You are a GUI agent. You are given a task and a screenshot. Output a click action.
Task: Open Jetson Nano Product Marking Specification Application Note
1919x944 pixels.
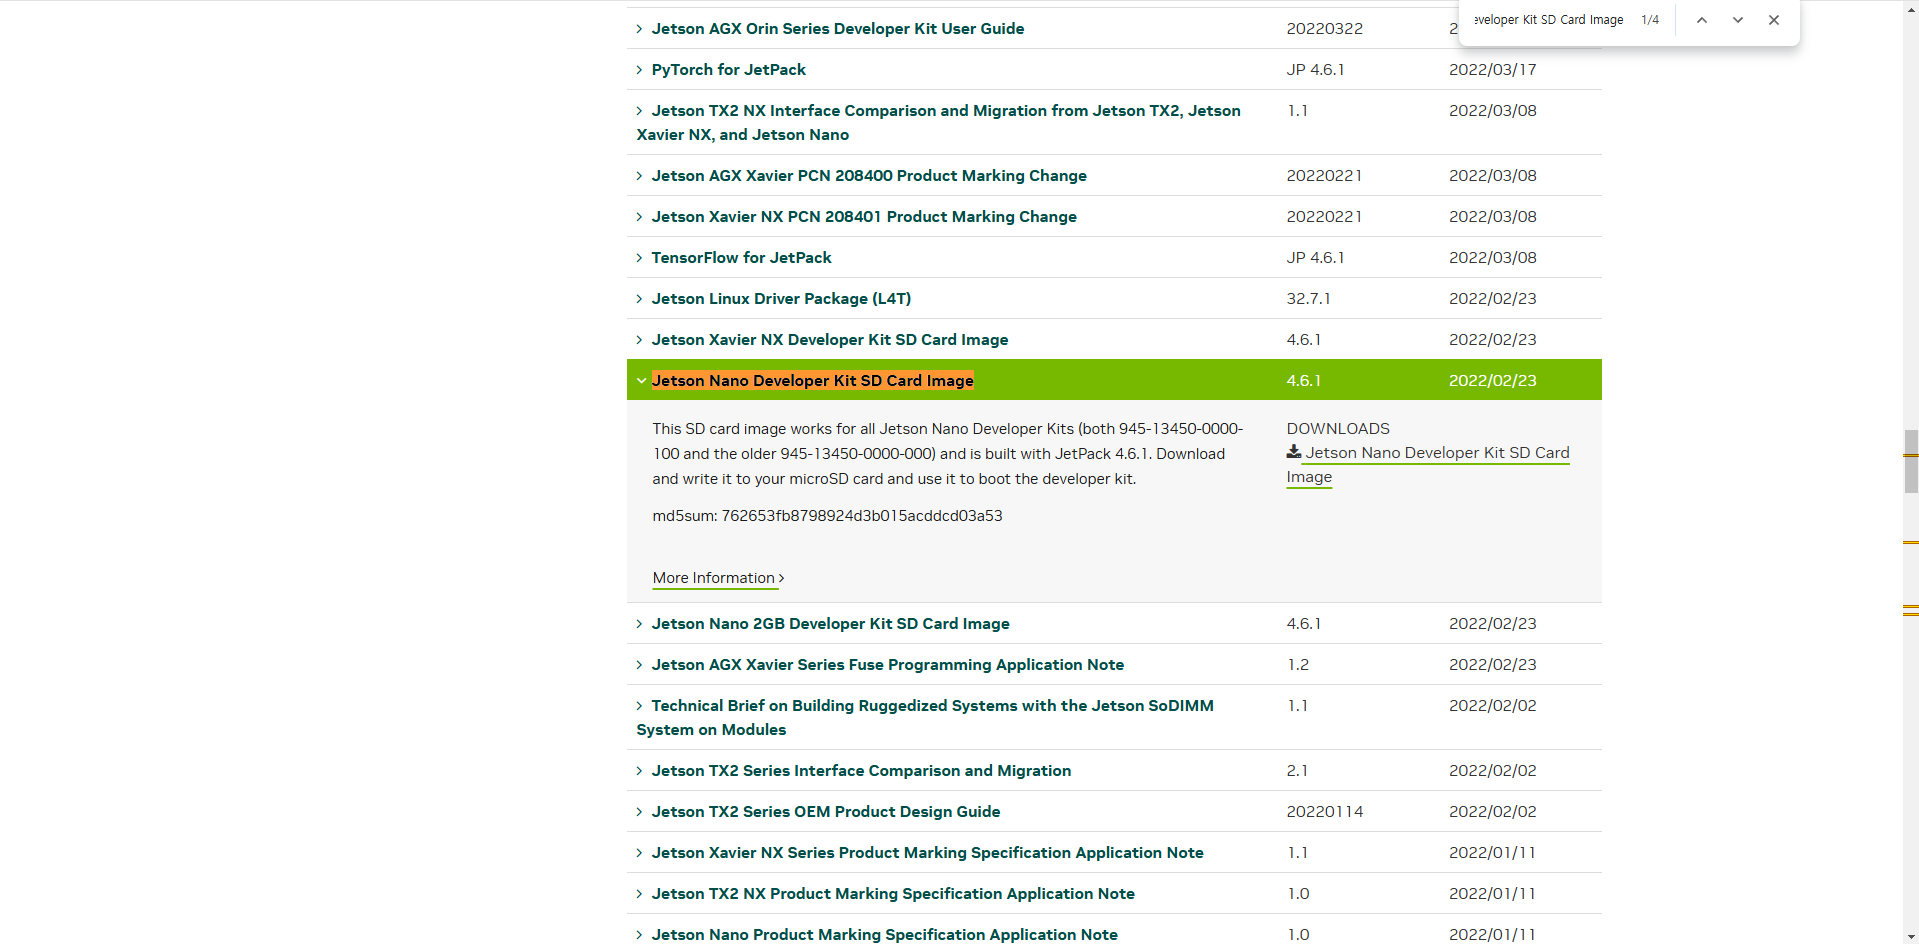point(885,935)
